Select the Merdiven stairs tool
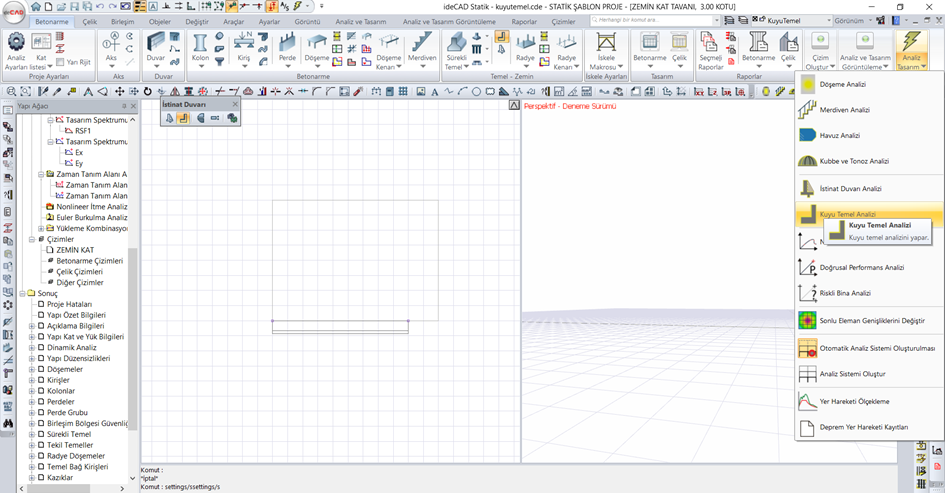 [x=421, y=43]
